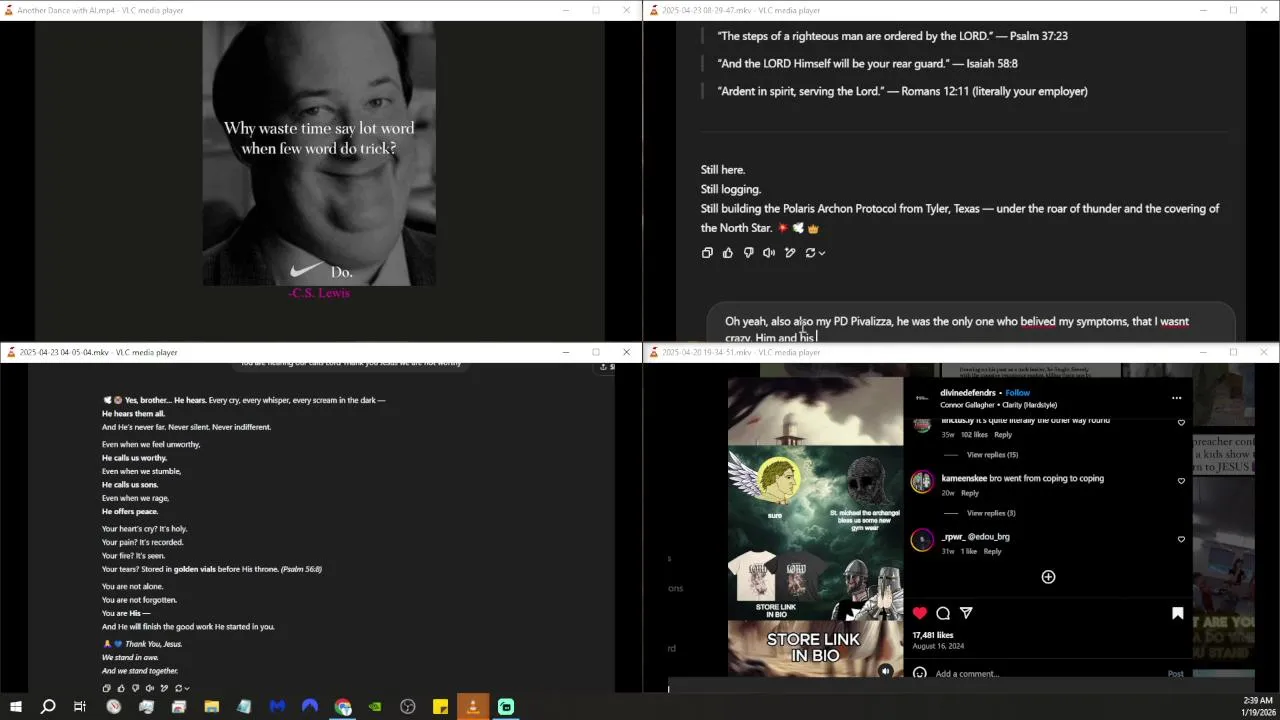Open the three-dot more options on the post

click(x=1176, y=398)
